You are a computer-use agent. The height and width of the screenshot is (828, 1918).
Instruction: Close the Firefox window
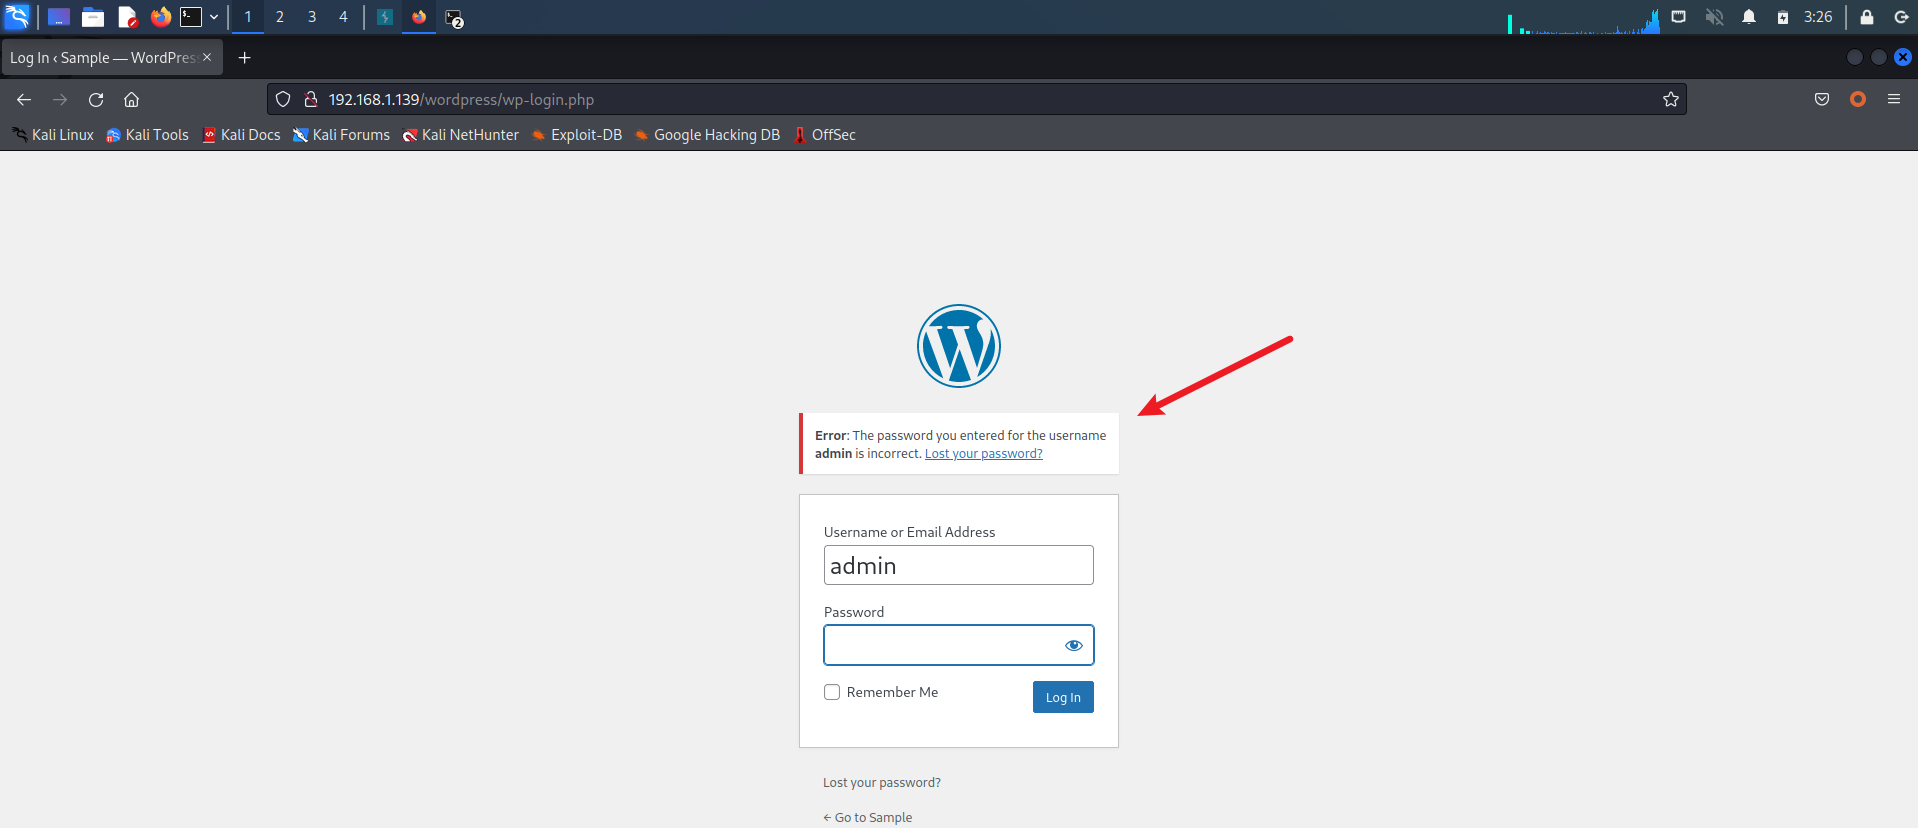point(1903,57)
